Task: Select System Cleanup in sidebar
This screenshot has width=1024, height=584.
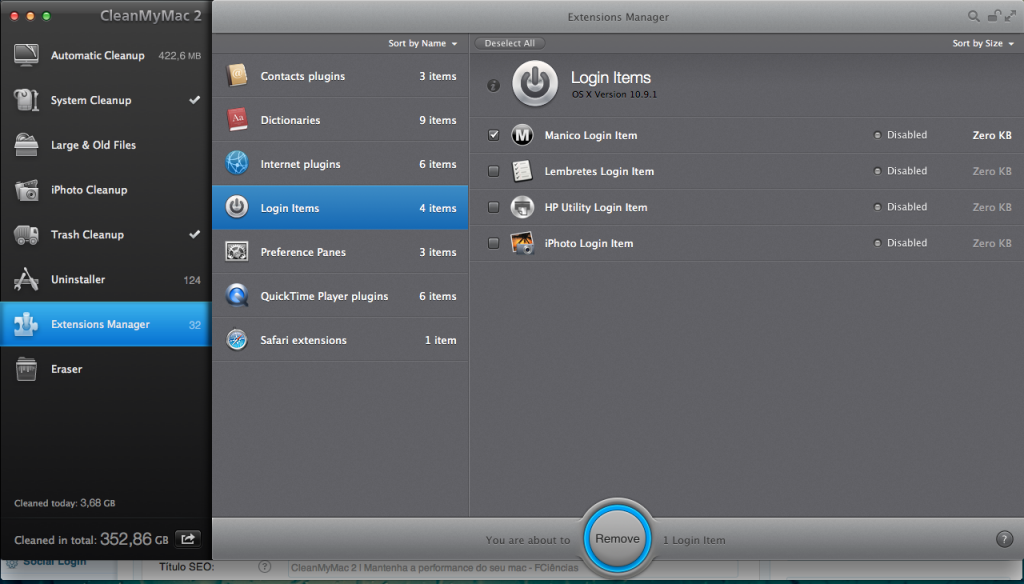Action: (106, 100)
